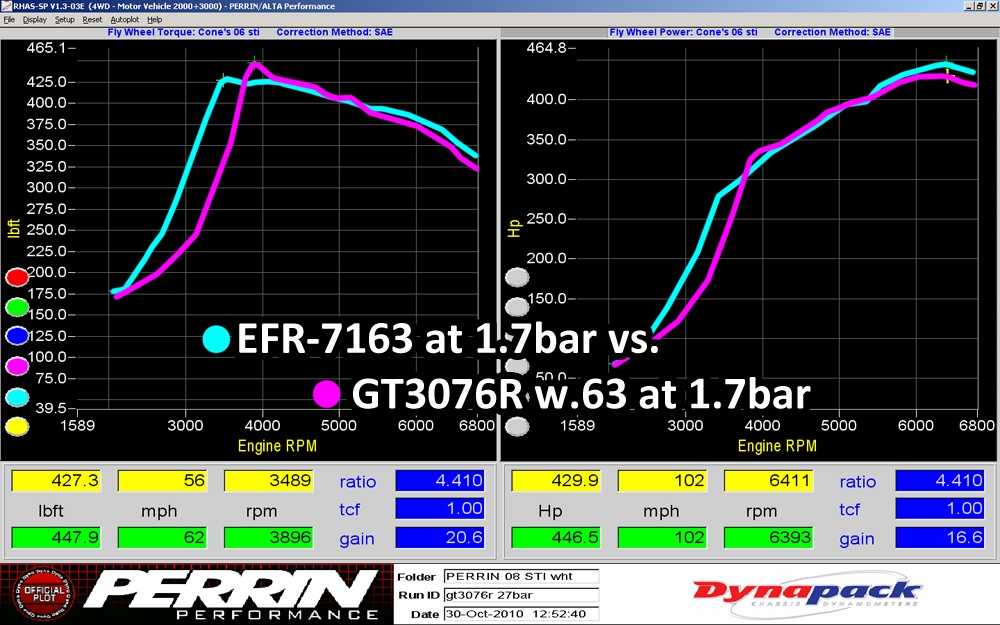This screenshot has height=625, width=1000.
Task: Click the Fly Wheel Power graph title
Action: tap(684, 32)
